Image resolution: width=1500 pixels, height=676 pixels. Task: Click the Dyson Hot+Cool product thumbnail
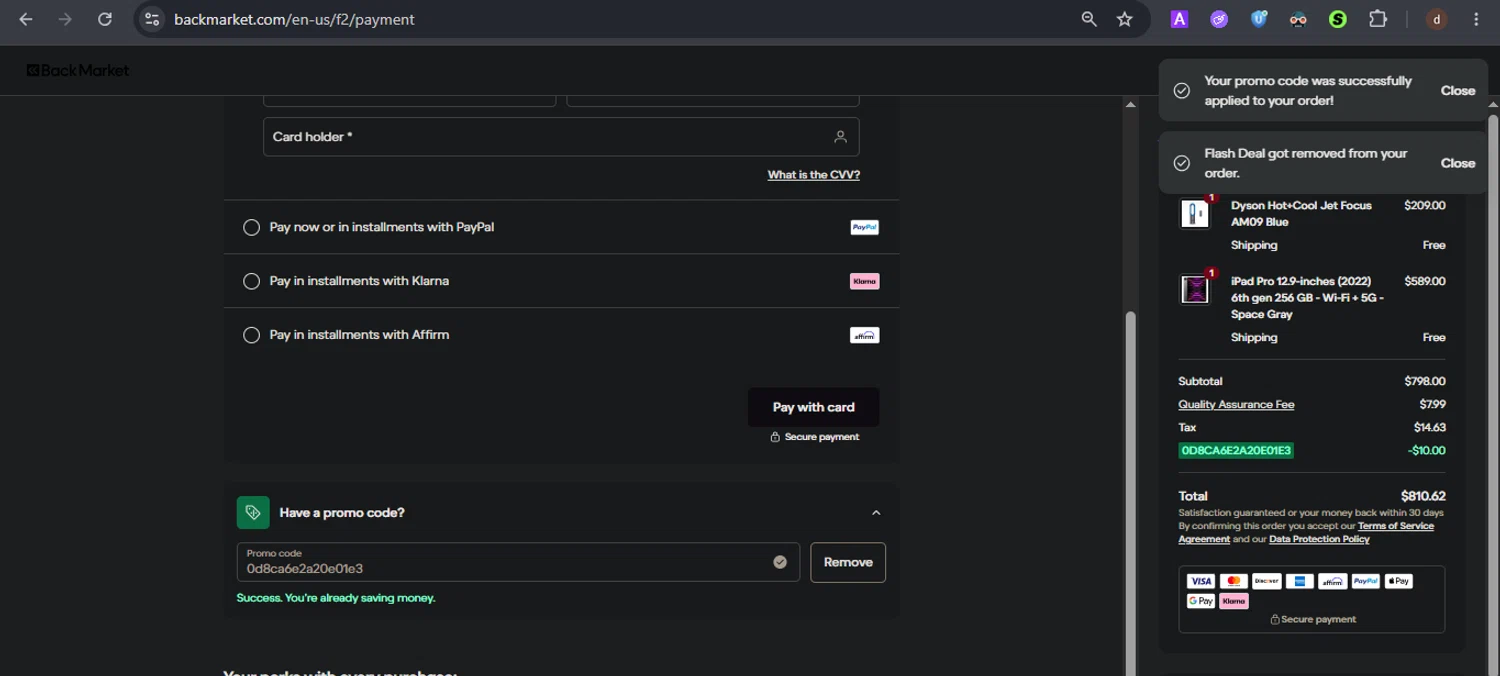point(1195,213)
